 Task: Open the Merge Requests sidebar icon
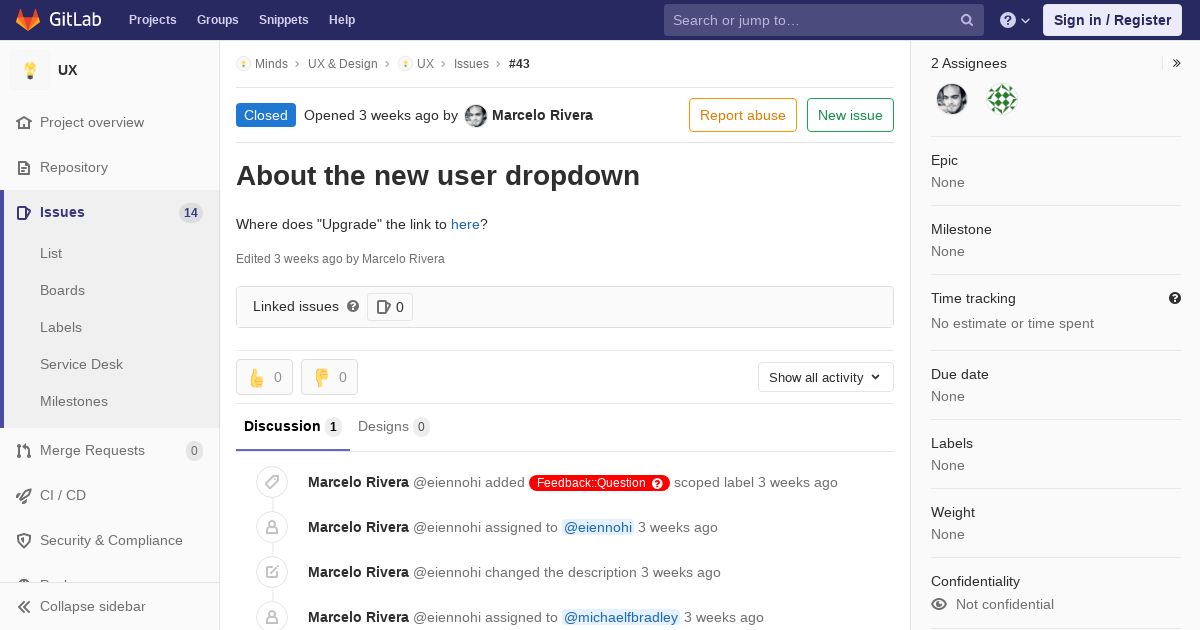coord(24,451)
